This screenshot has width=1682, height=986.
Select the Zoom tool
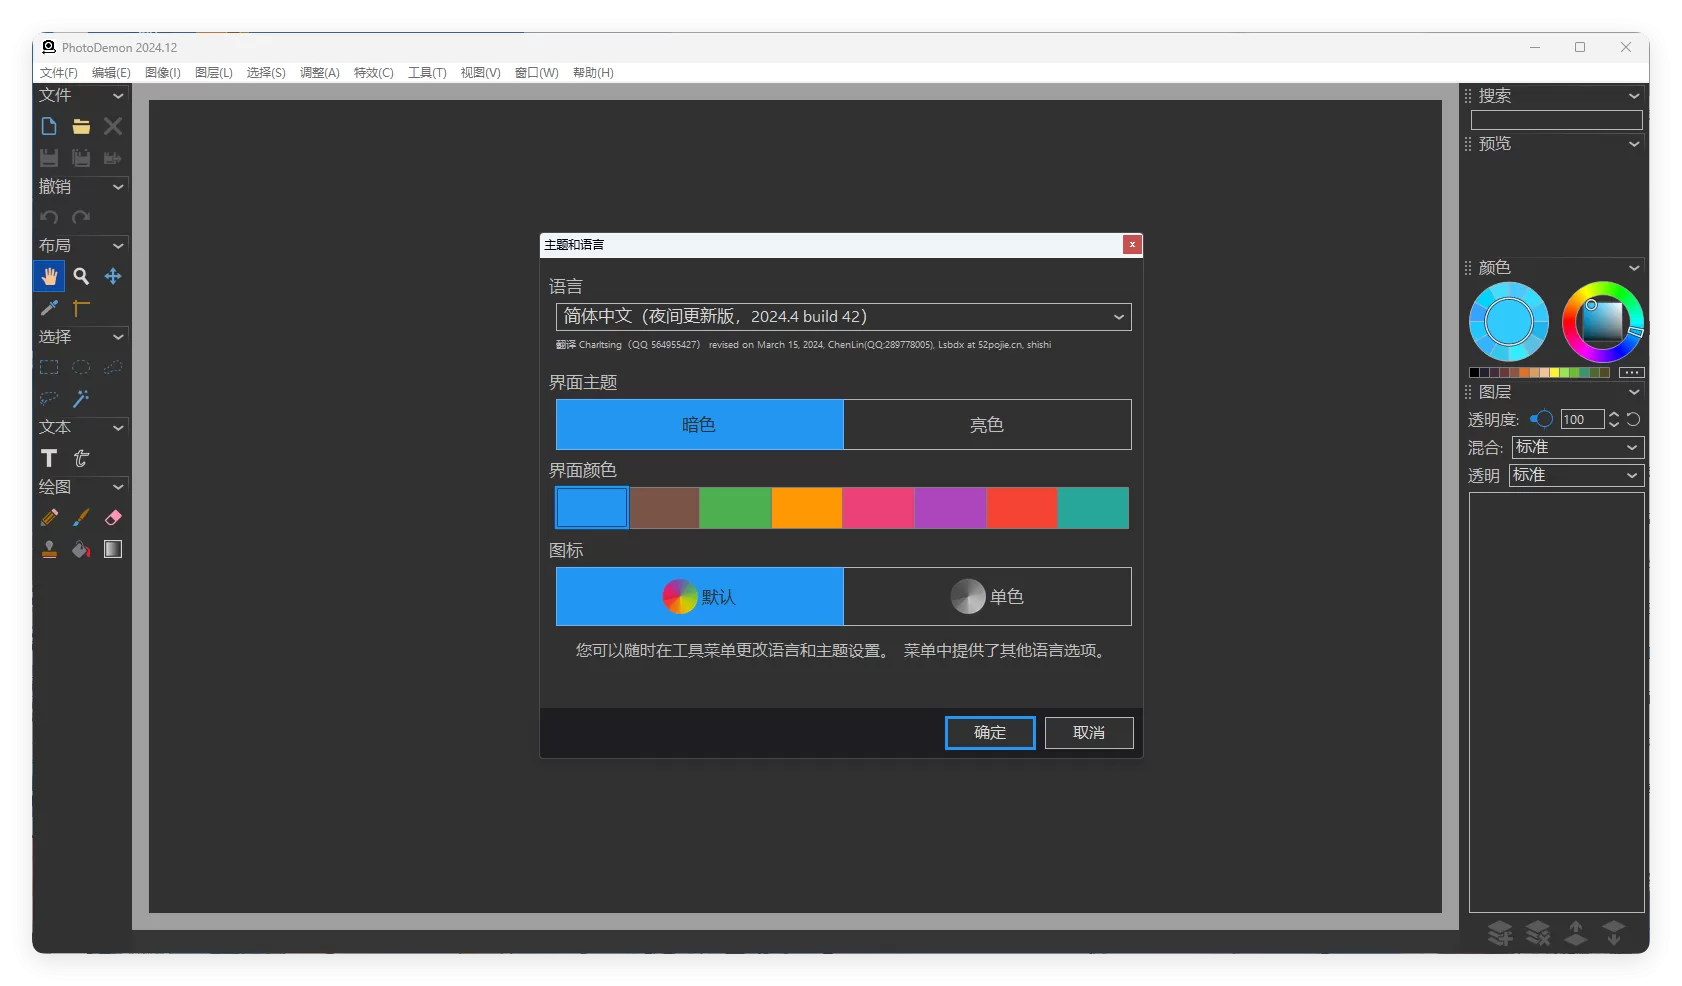click(81, 276)
